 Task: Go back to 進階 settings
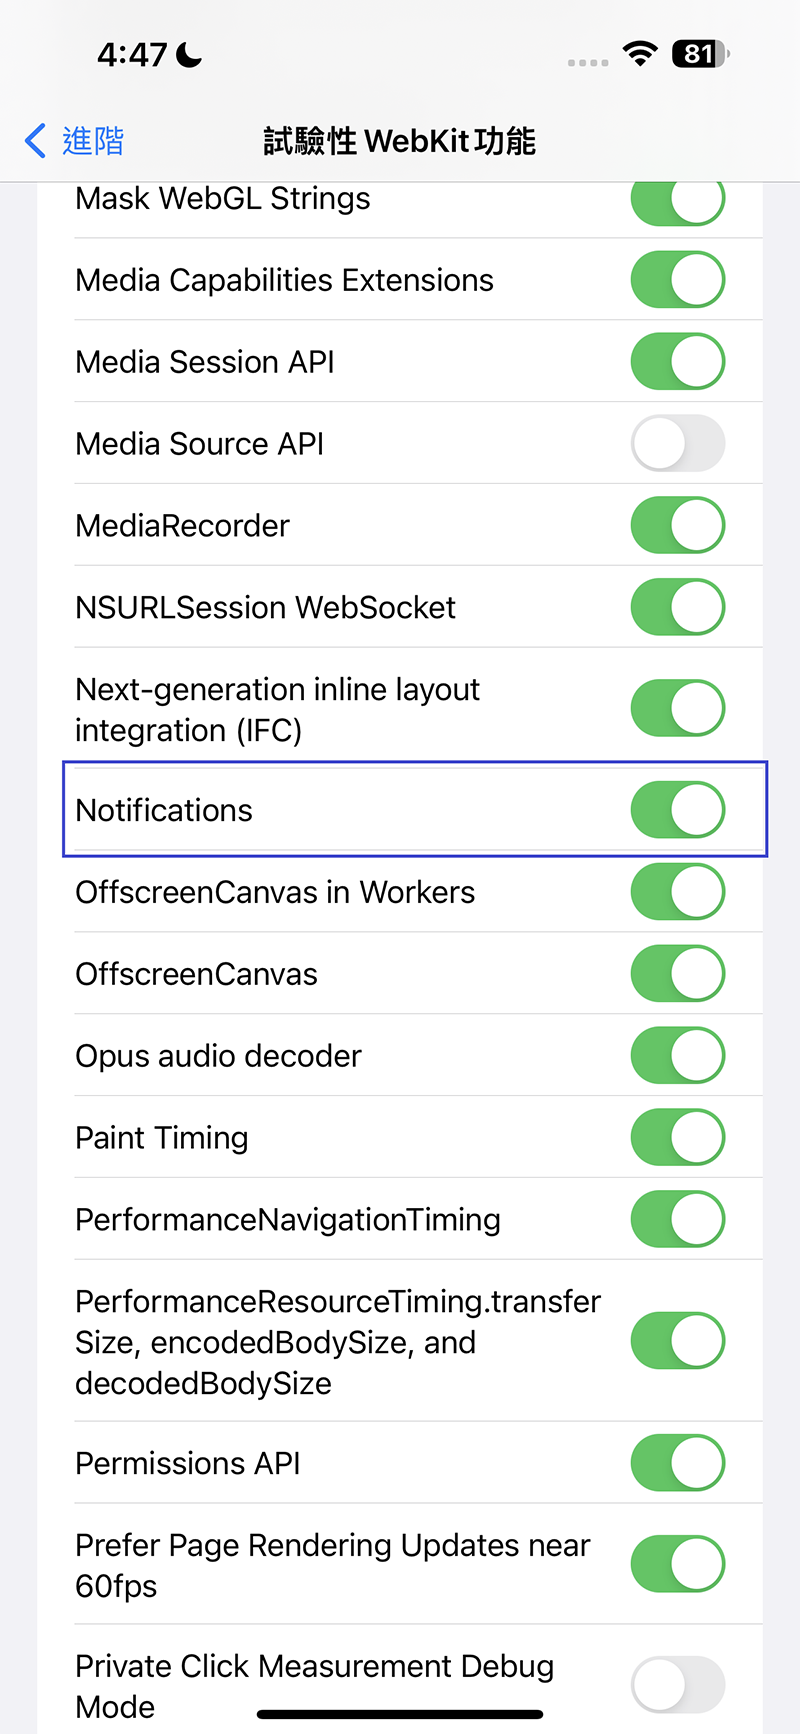click(92, 141)
